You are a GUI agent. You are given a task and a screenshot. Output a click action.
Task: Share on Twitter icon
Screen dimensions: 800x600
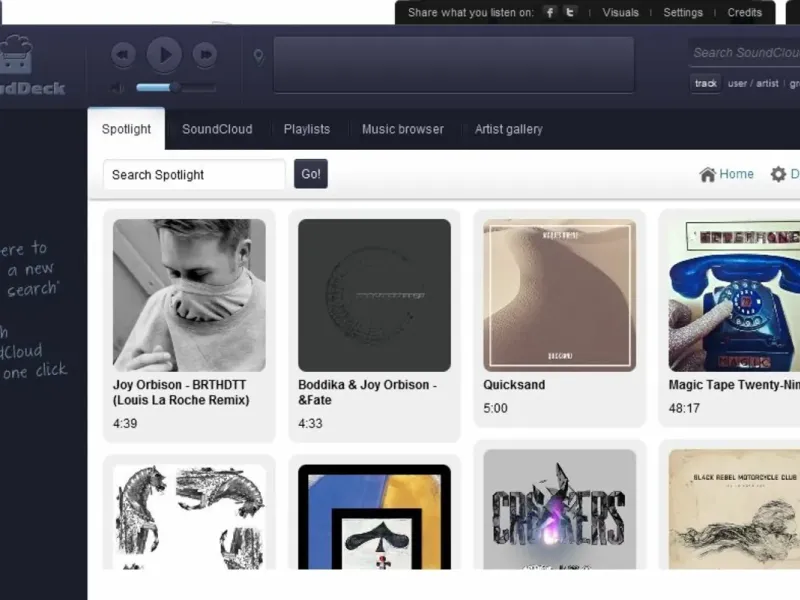point(570,12)
